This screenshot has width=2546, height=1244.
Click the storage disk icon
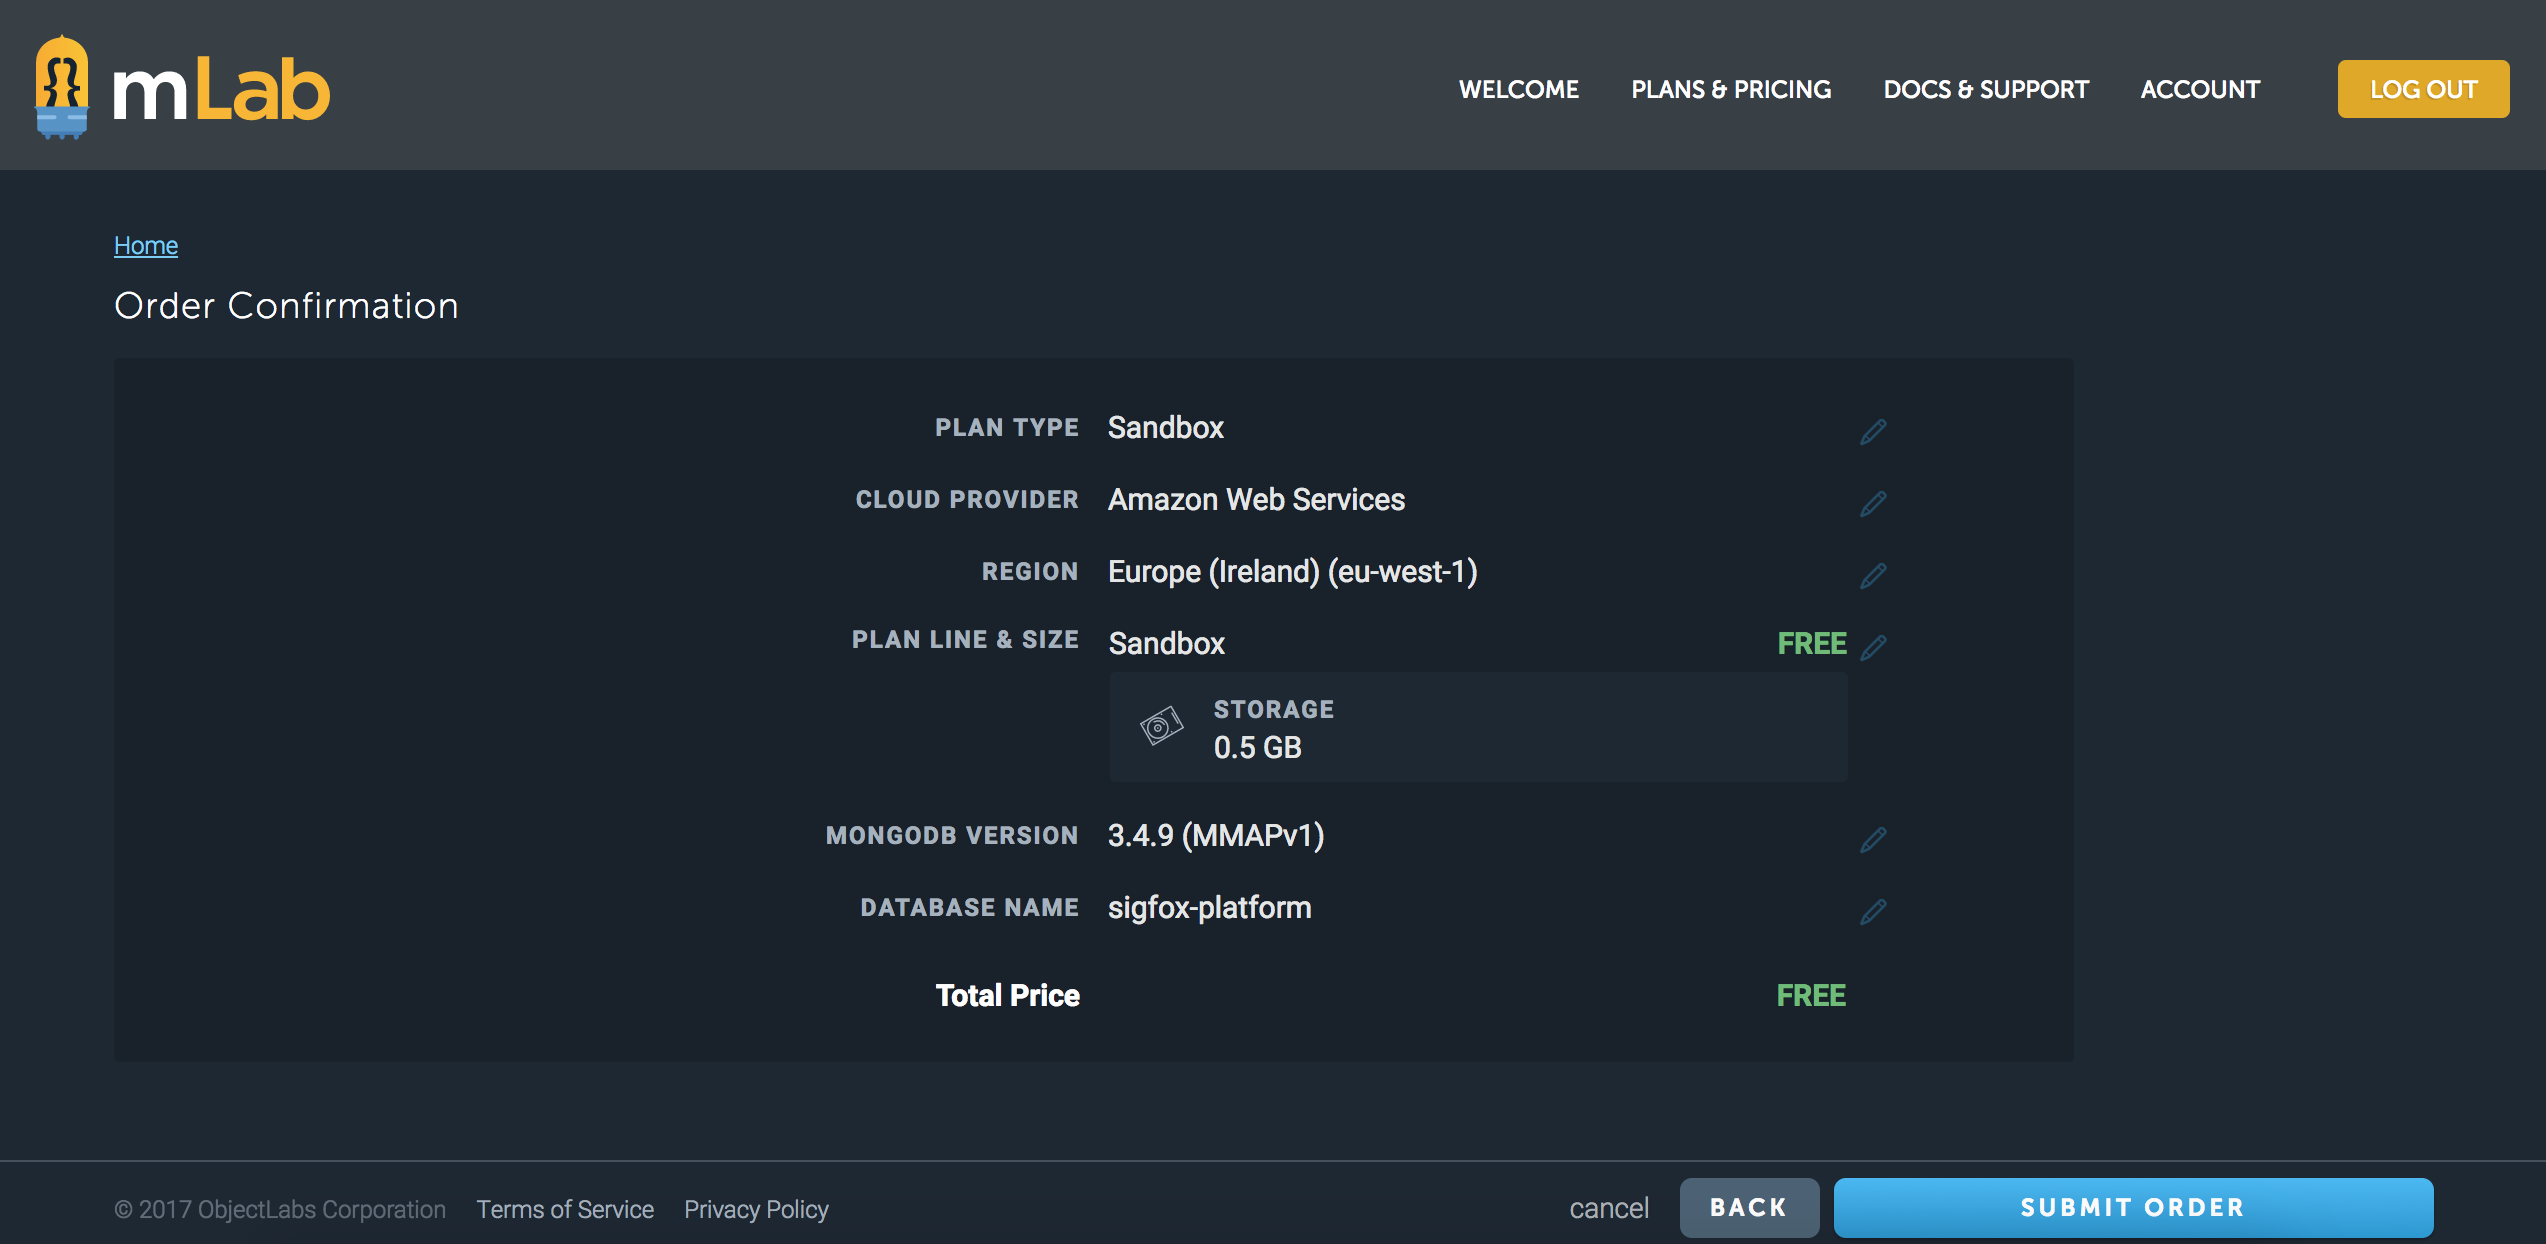[1160, 726]
